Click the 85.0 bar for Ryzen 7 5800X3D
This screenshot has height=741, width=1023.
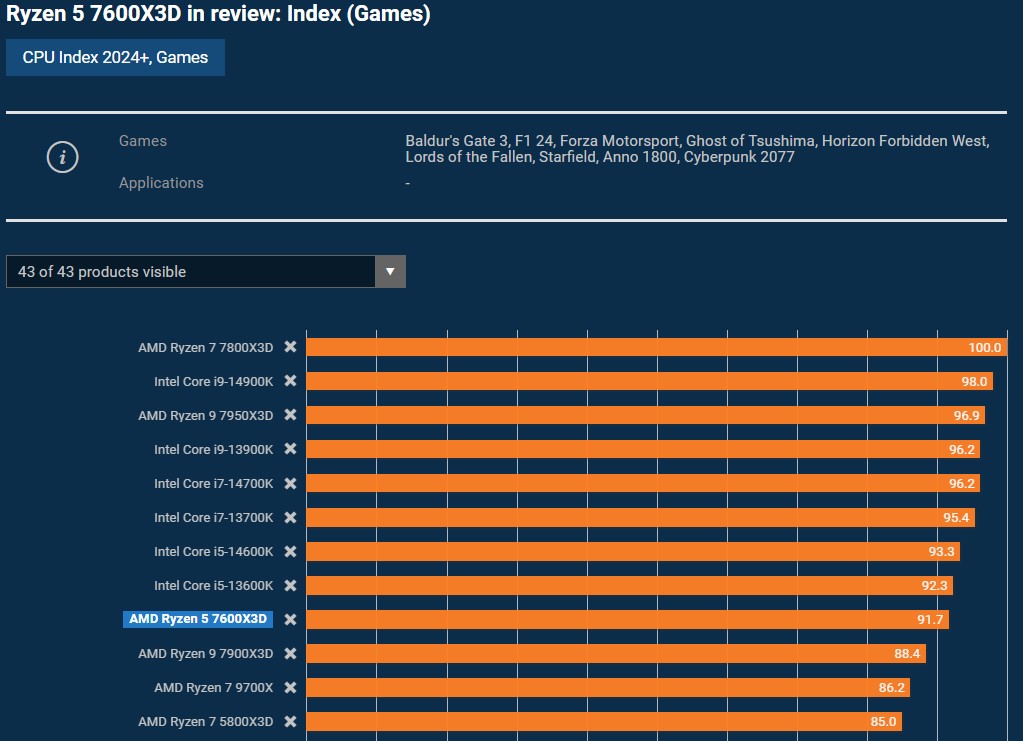coord(604,721)
